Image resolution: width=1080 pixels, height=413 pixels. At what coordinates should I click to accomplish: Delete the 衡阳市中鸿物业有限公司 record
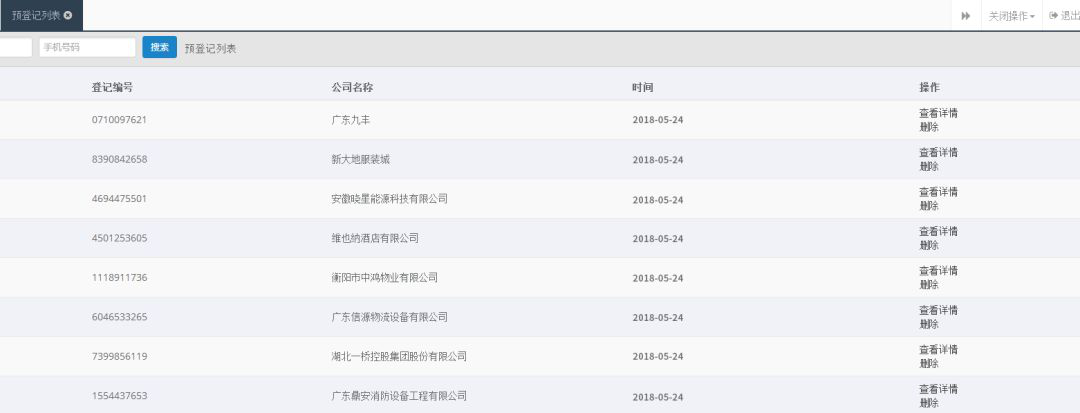[x=928, y=284]
